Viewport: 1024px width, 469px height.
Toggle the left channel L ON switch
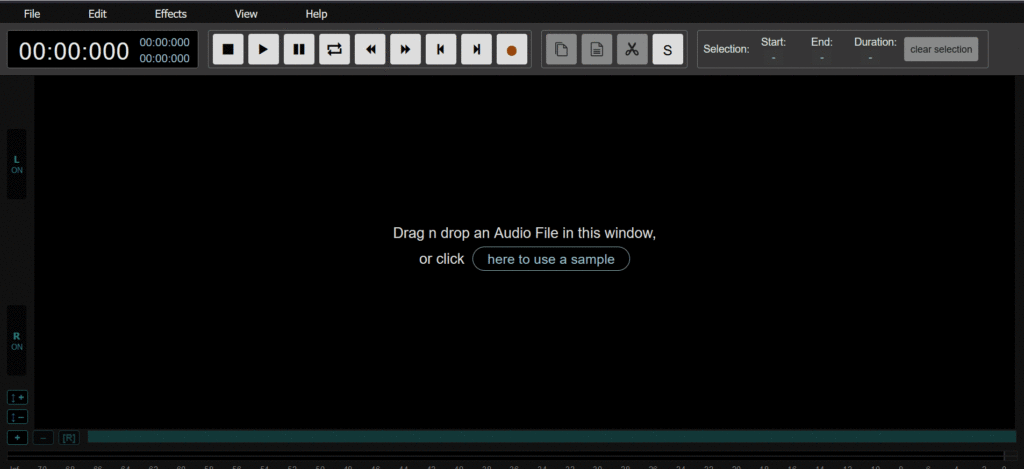click(17, 164)
